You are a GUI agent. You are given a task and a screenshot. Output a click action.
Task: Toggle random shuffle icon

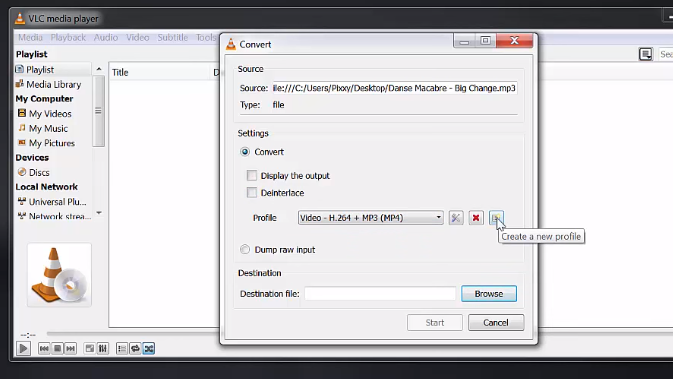(x=149, y=349)
